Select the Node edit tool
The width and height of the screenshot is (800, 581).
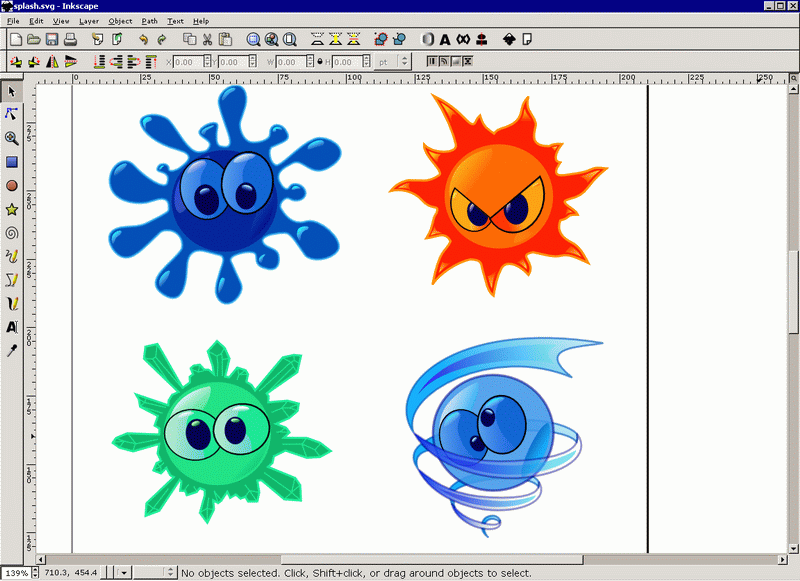tap(12, 114)
